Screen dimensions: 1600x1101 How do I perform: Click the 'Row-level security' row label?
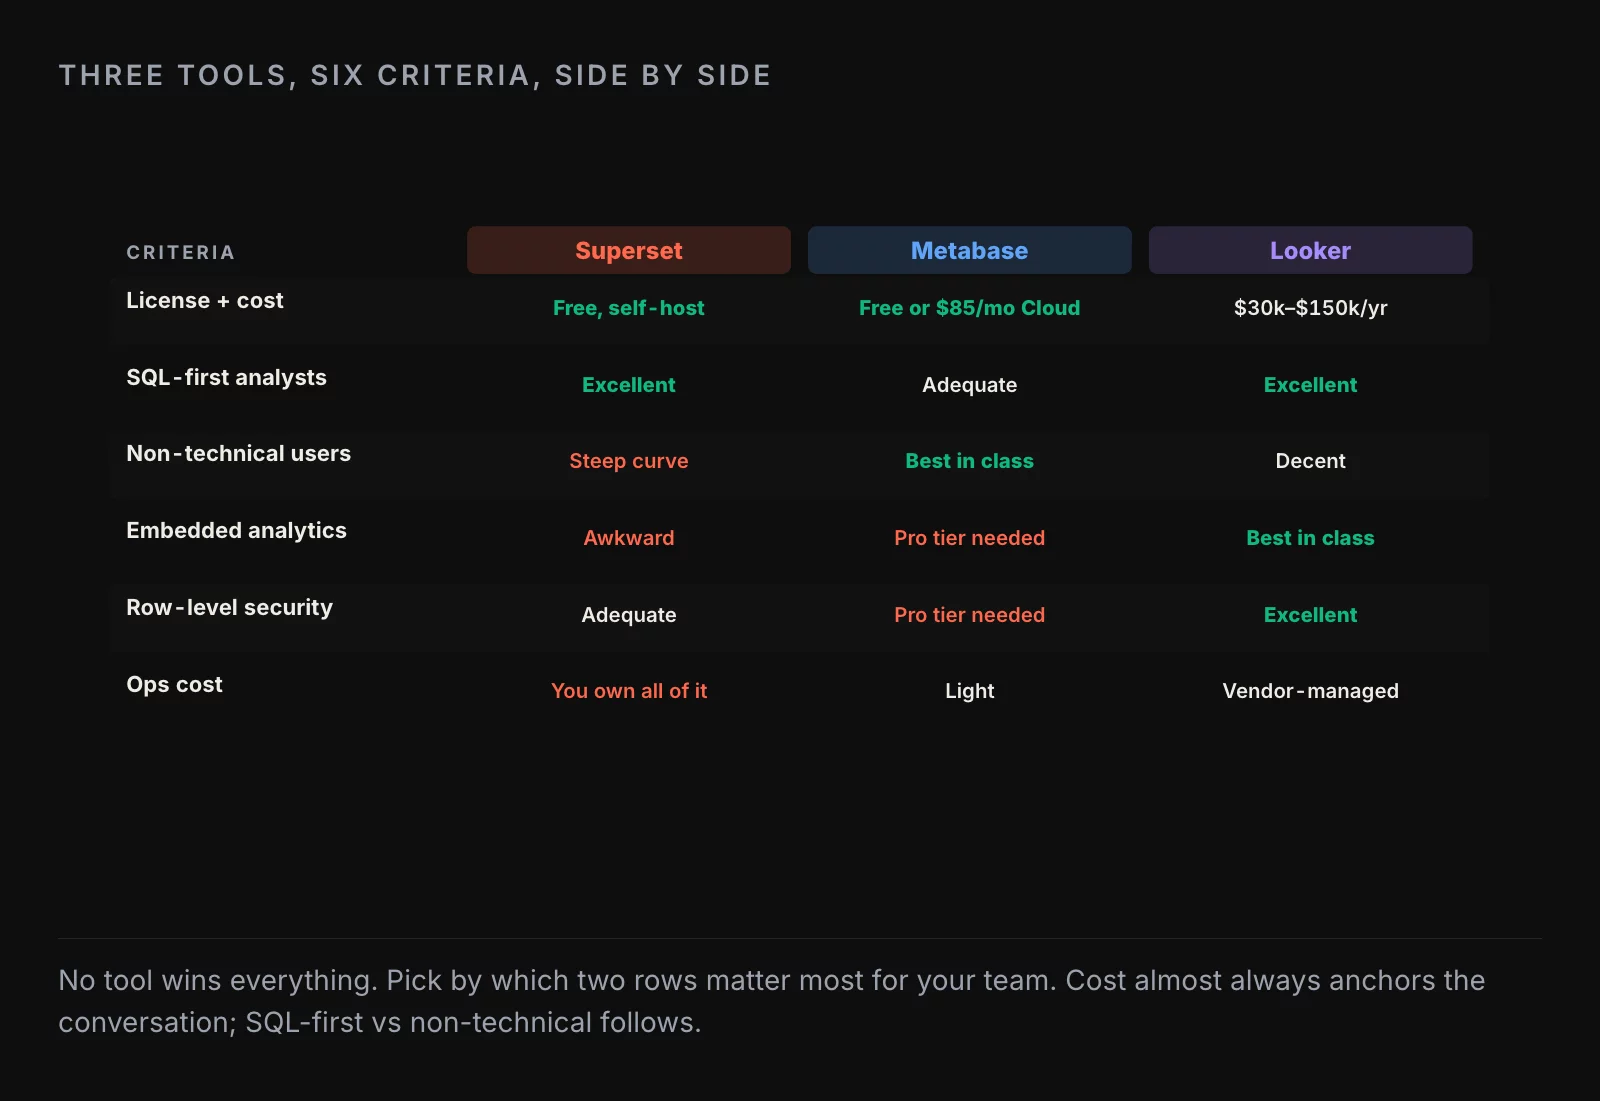[229, 607]
